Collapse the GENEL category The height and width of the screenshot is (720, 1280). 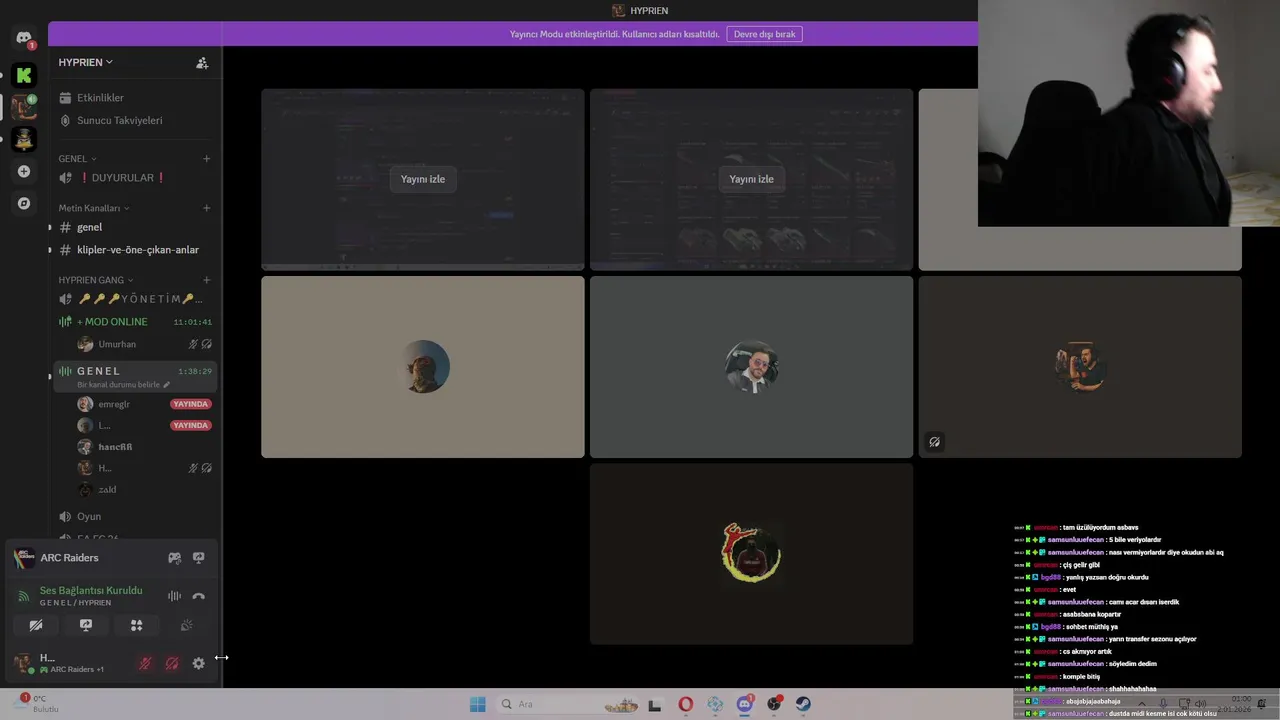pyautogui.click(x=77, y=159)
